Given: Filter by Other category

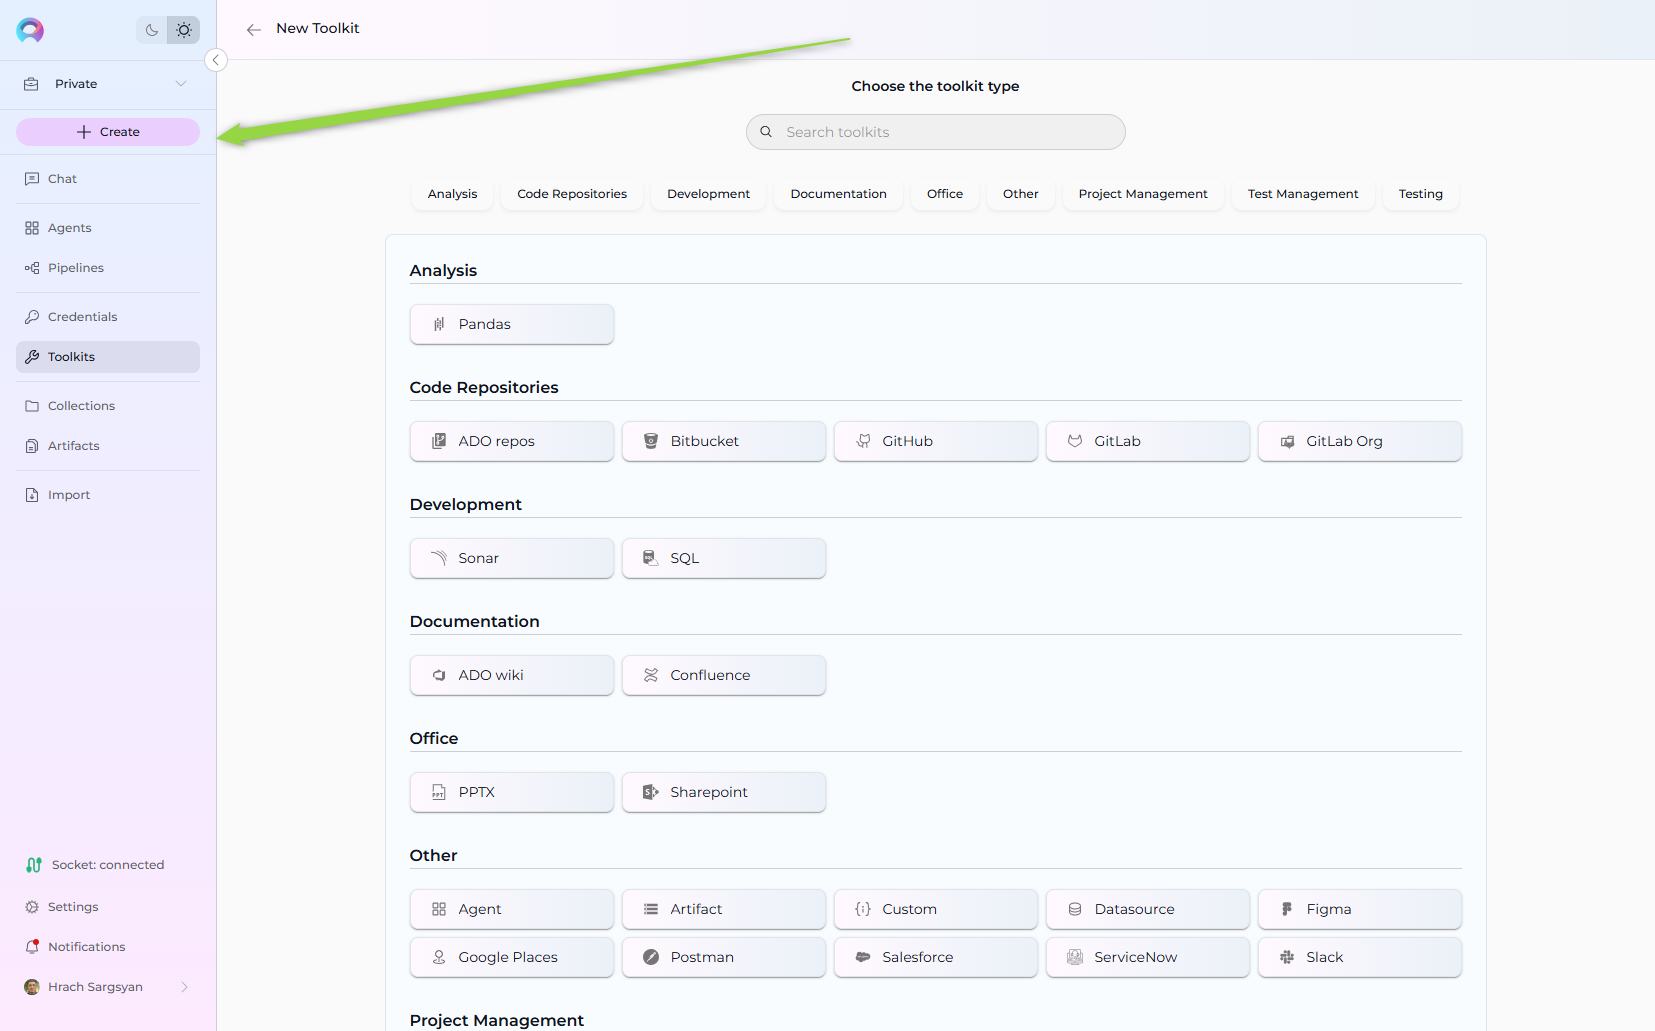Looking at the screenshot, I should pyautogui.click(x=1021, y=194).
